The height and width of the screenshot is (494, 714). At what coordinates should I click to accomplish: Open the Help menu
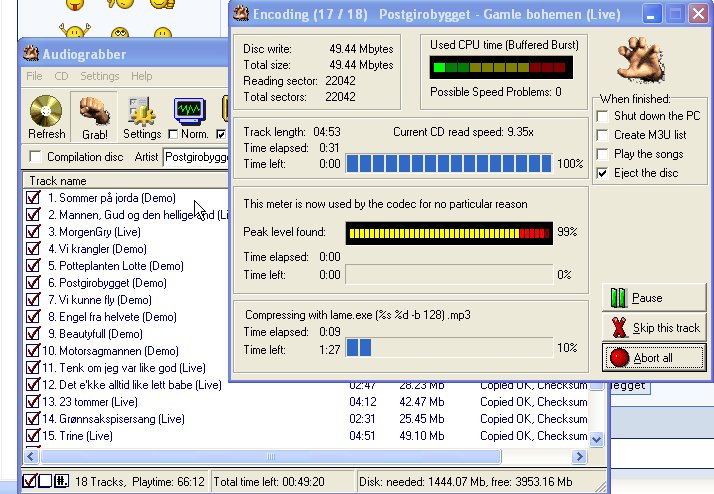(x=142, y=76)
